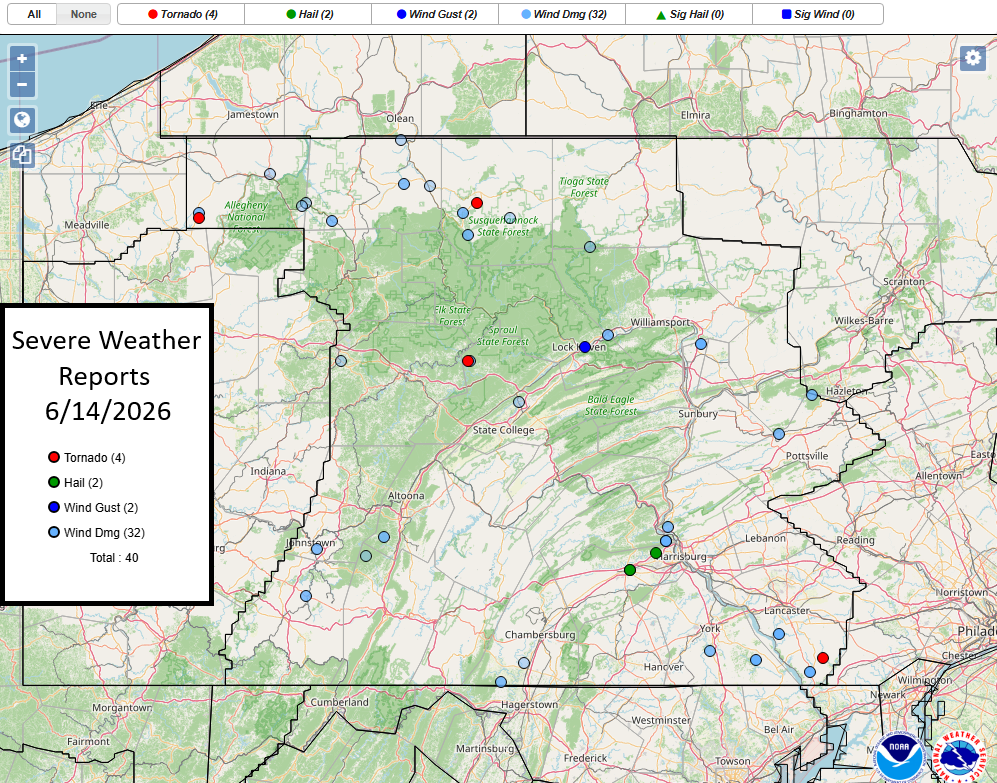Click the tornado marker above Susquehannock State Forest
The image size is (997, 783).
tap(477, 203)
